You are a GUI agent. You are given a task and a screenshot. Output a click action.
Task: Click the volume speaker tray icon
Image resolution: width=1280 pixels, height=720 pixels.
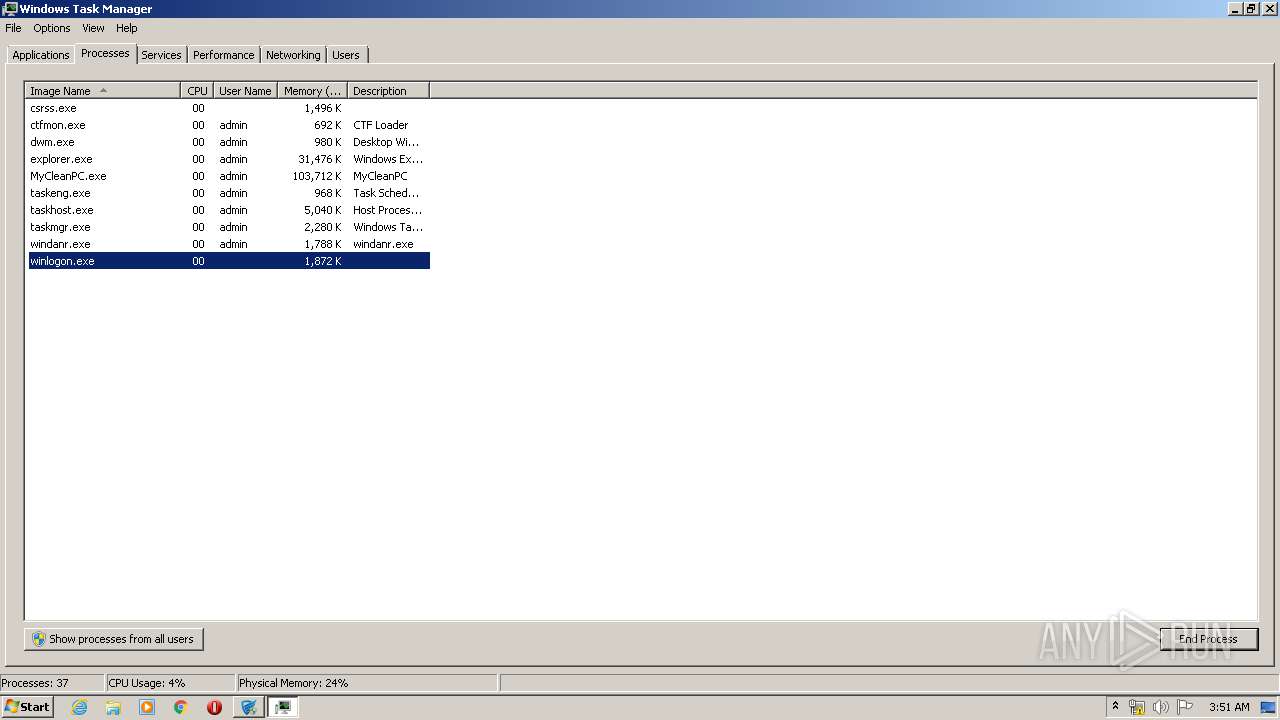[1161, 707]
